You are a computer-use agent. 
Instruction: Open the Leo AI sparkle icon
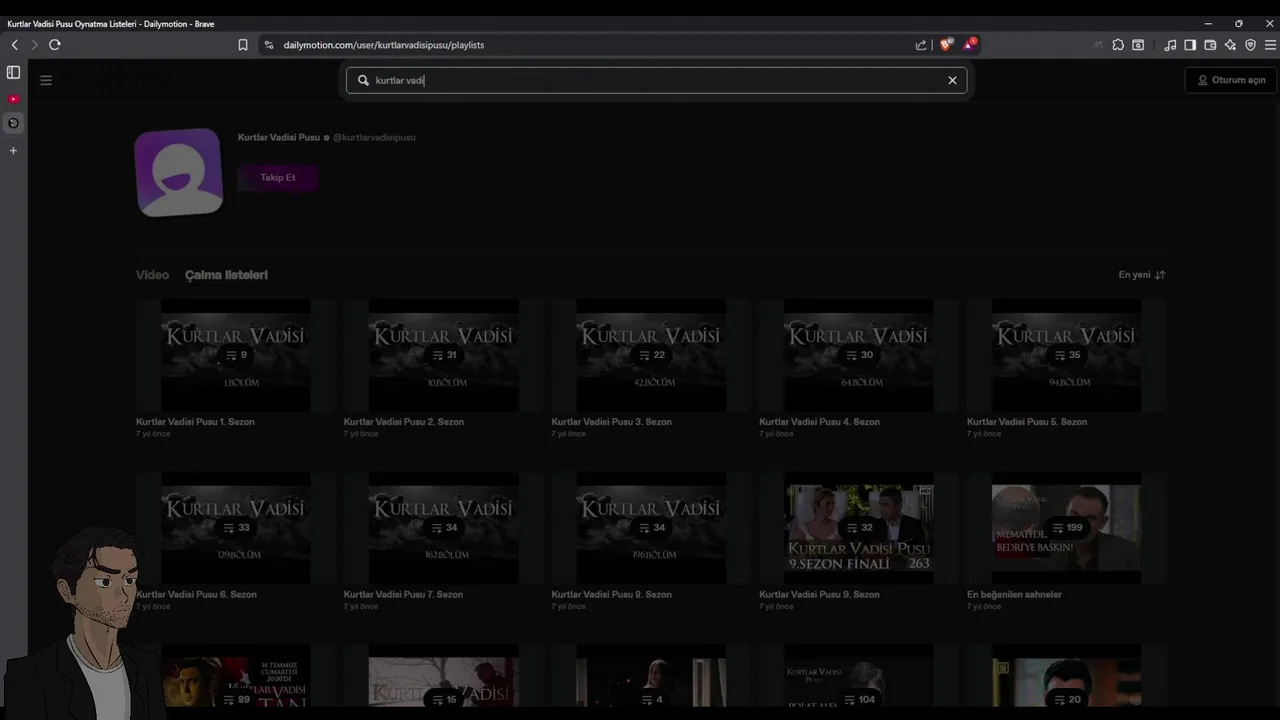1230,45
